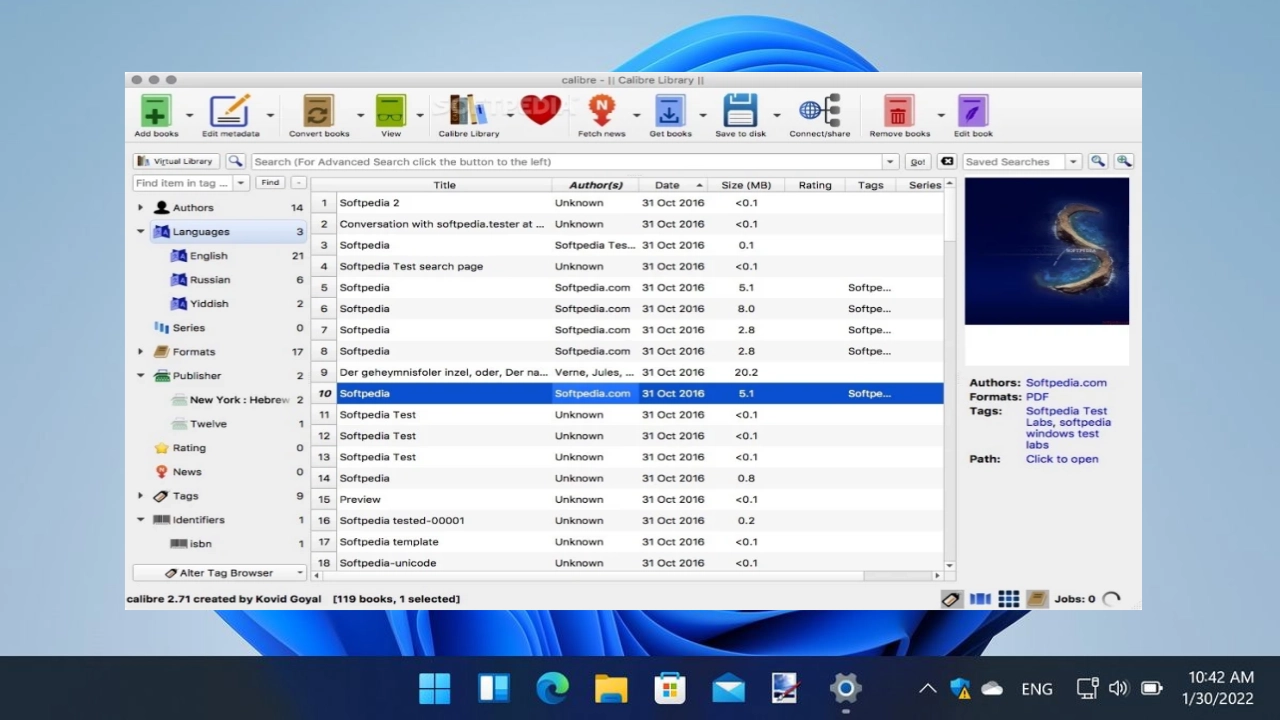Click the red heart Donate icon

click(x=541, y=110)
